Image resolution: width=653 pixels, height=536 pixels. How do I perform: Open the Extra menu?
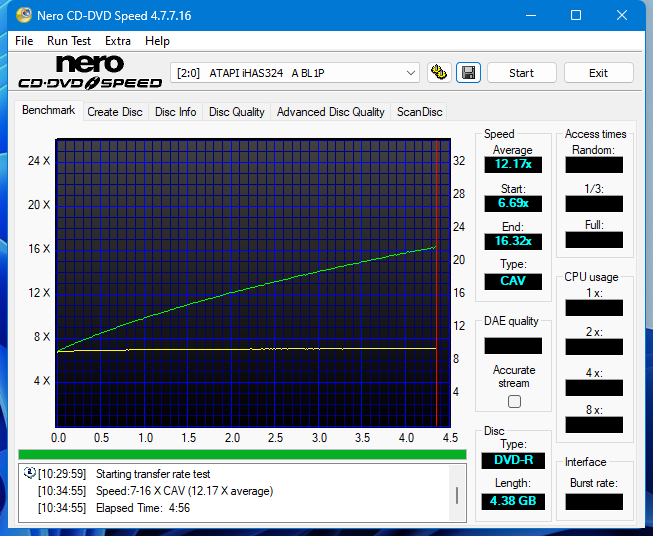118,41
